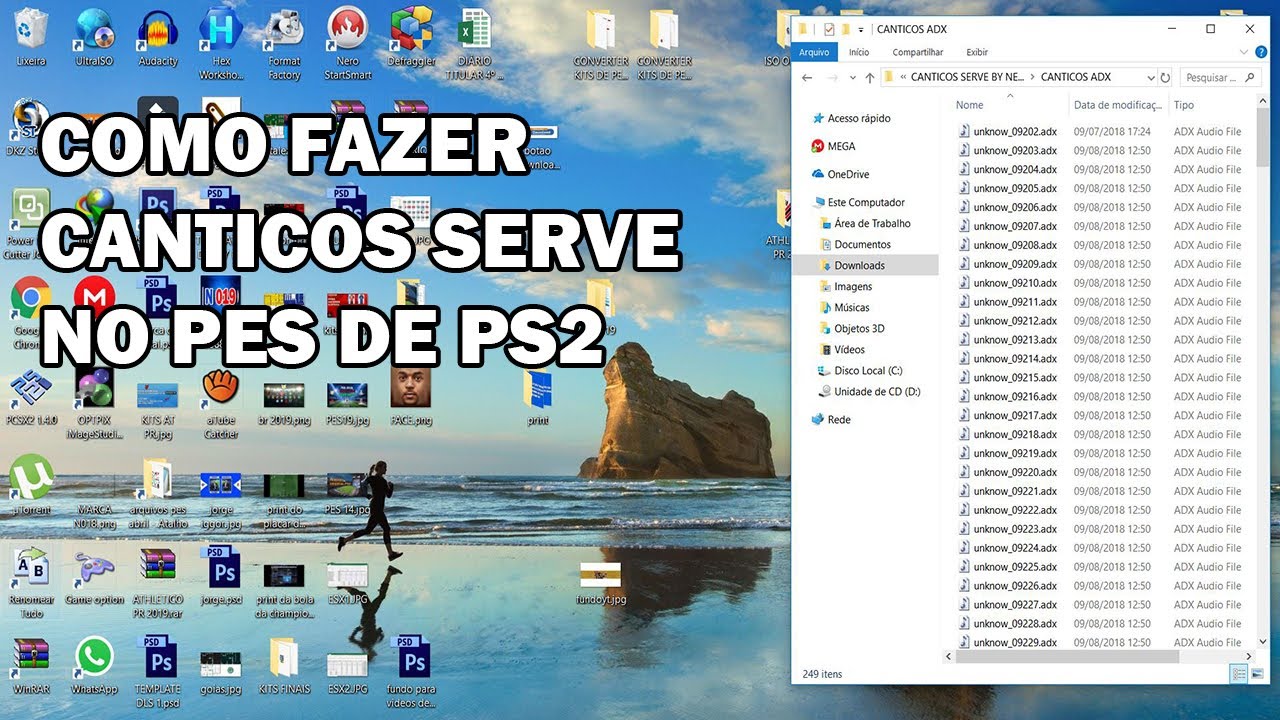Open Disco Local (C:) drive
This screenshot has height=720, width=1280.
868,371
